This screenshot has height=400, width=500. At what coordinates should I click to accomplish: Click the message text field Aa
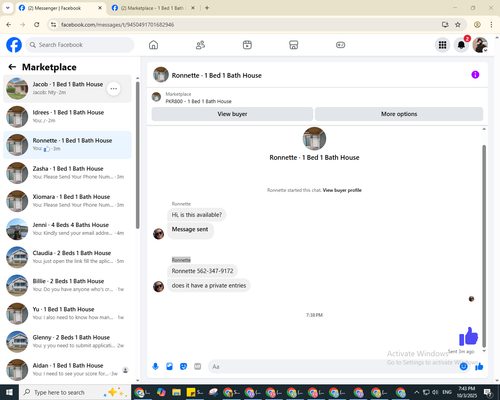pyautogui.click(x=333, y=367)
